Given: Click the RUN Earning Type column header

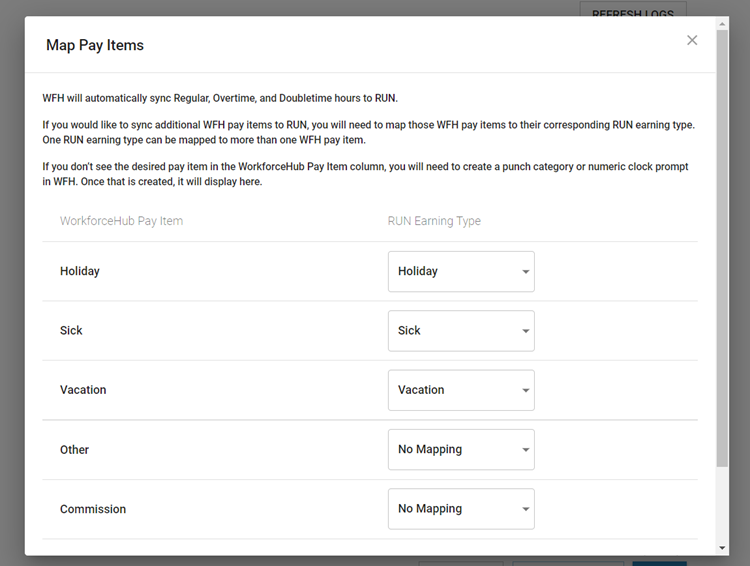Looking at the screenshot, I should [x=434, y=221].
